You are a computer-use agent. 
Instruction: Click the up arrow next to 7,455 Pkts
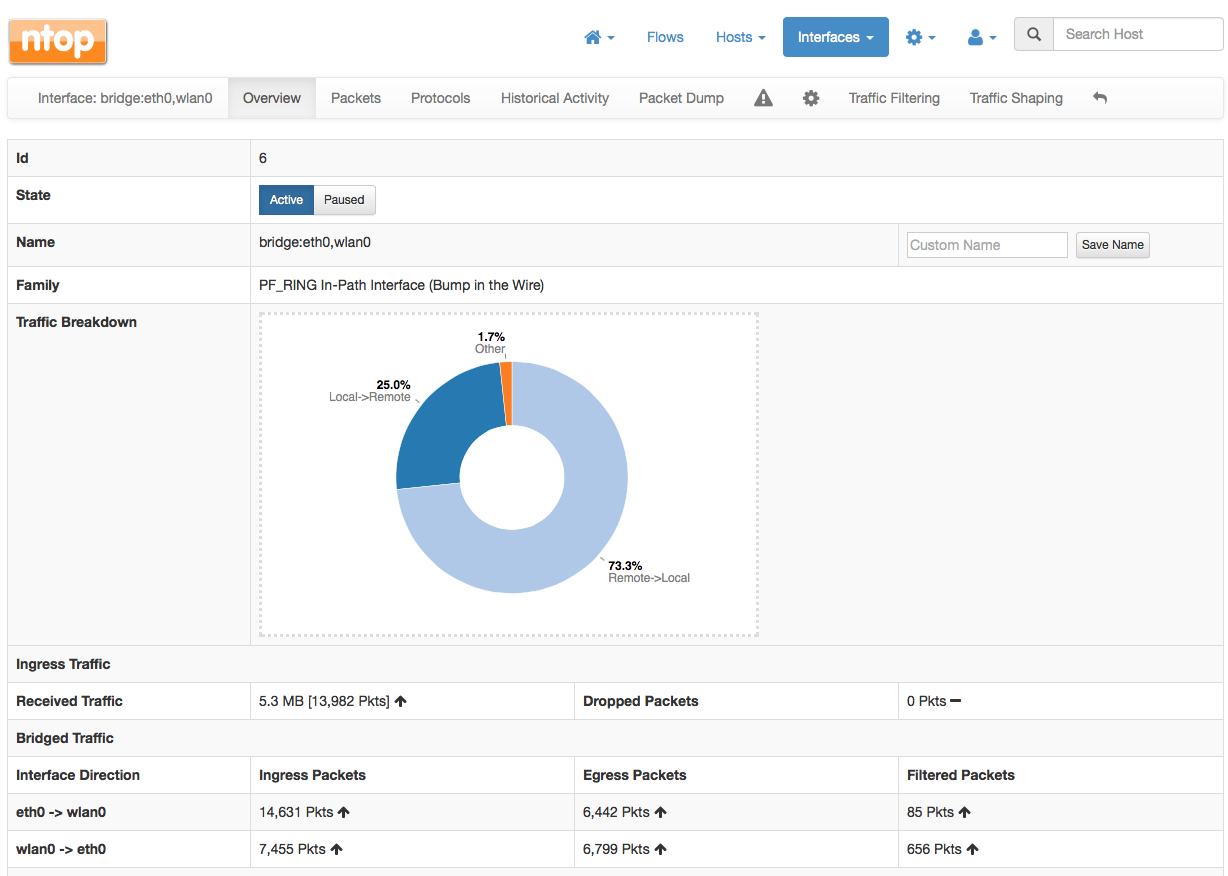(336, 850)
